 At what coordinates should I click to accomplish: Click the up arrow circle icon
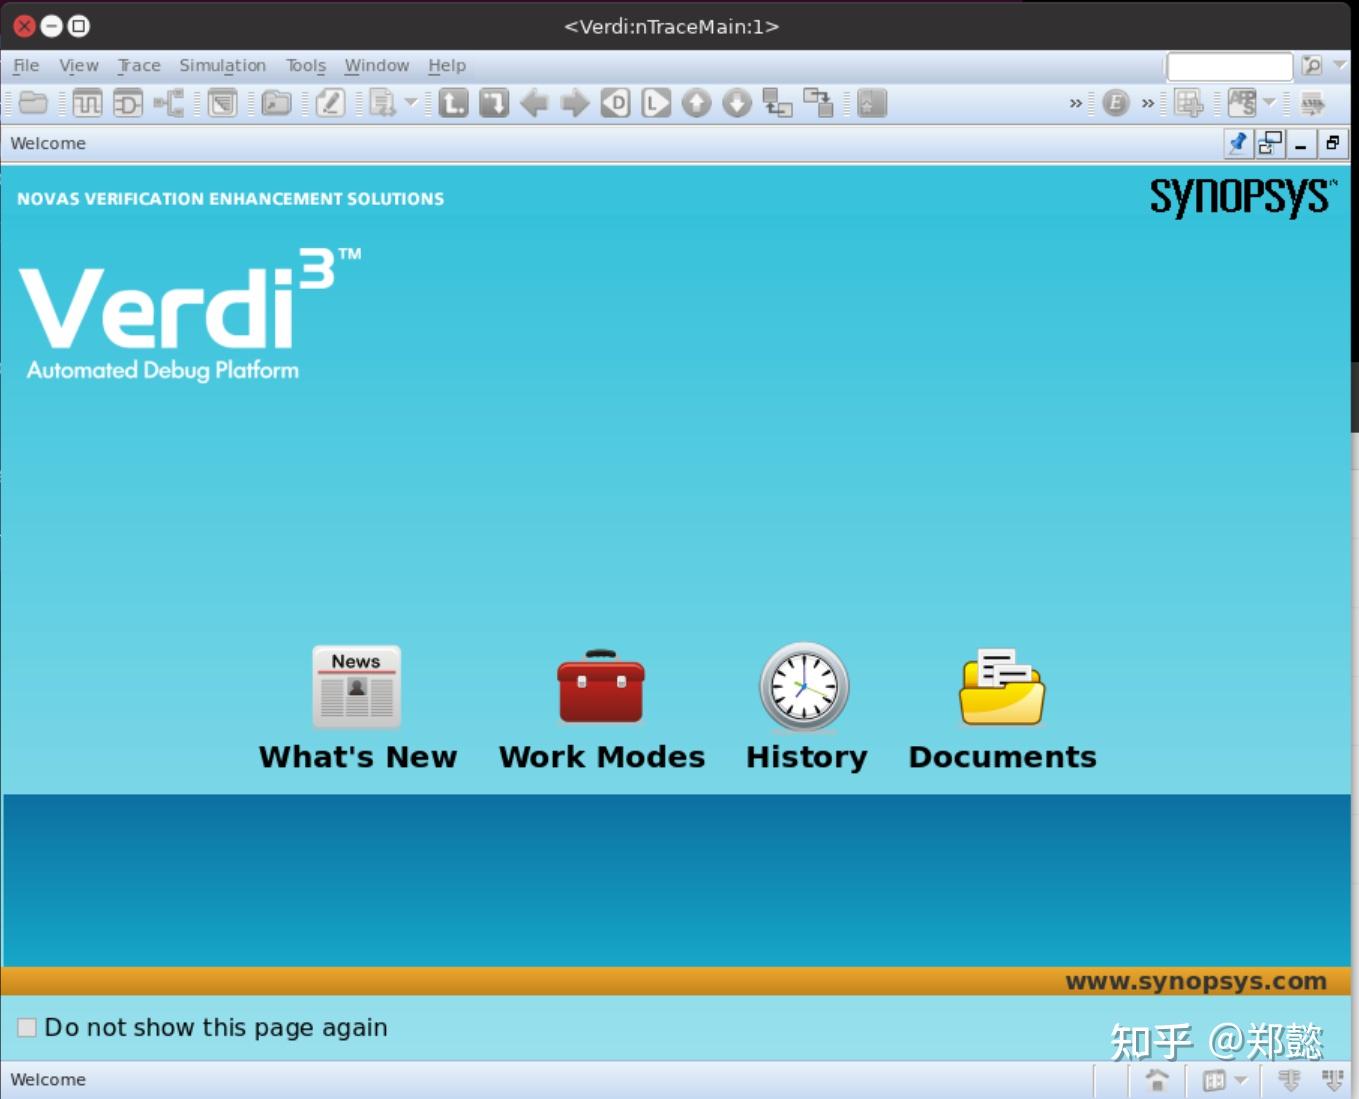(x=697, y=103)
